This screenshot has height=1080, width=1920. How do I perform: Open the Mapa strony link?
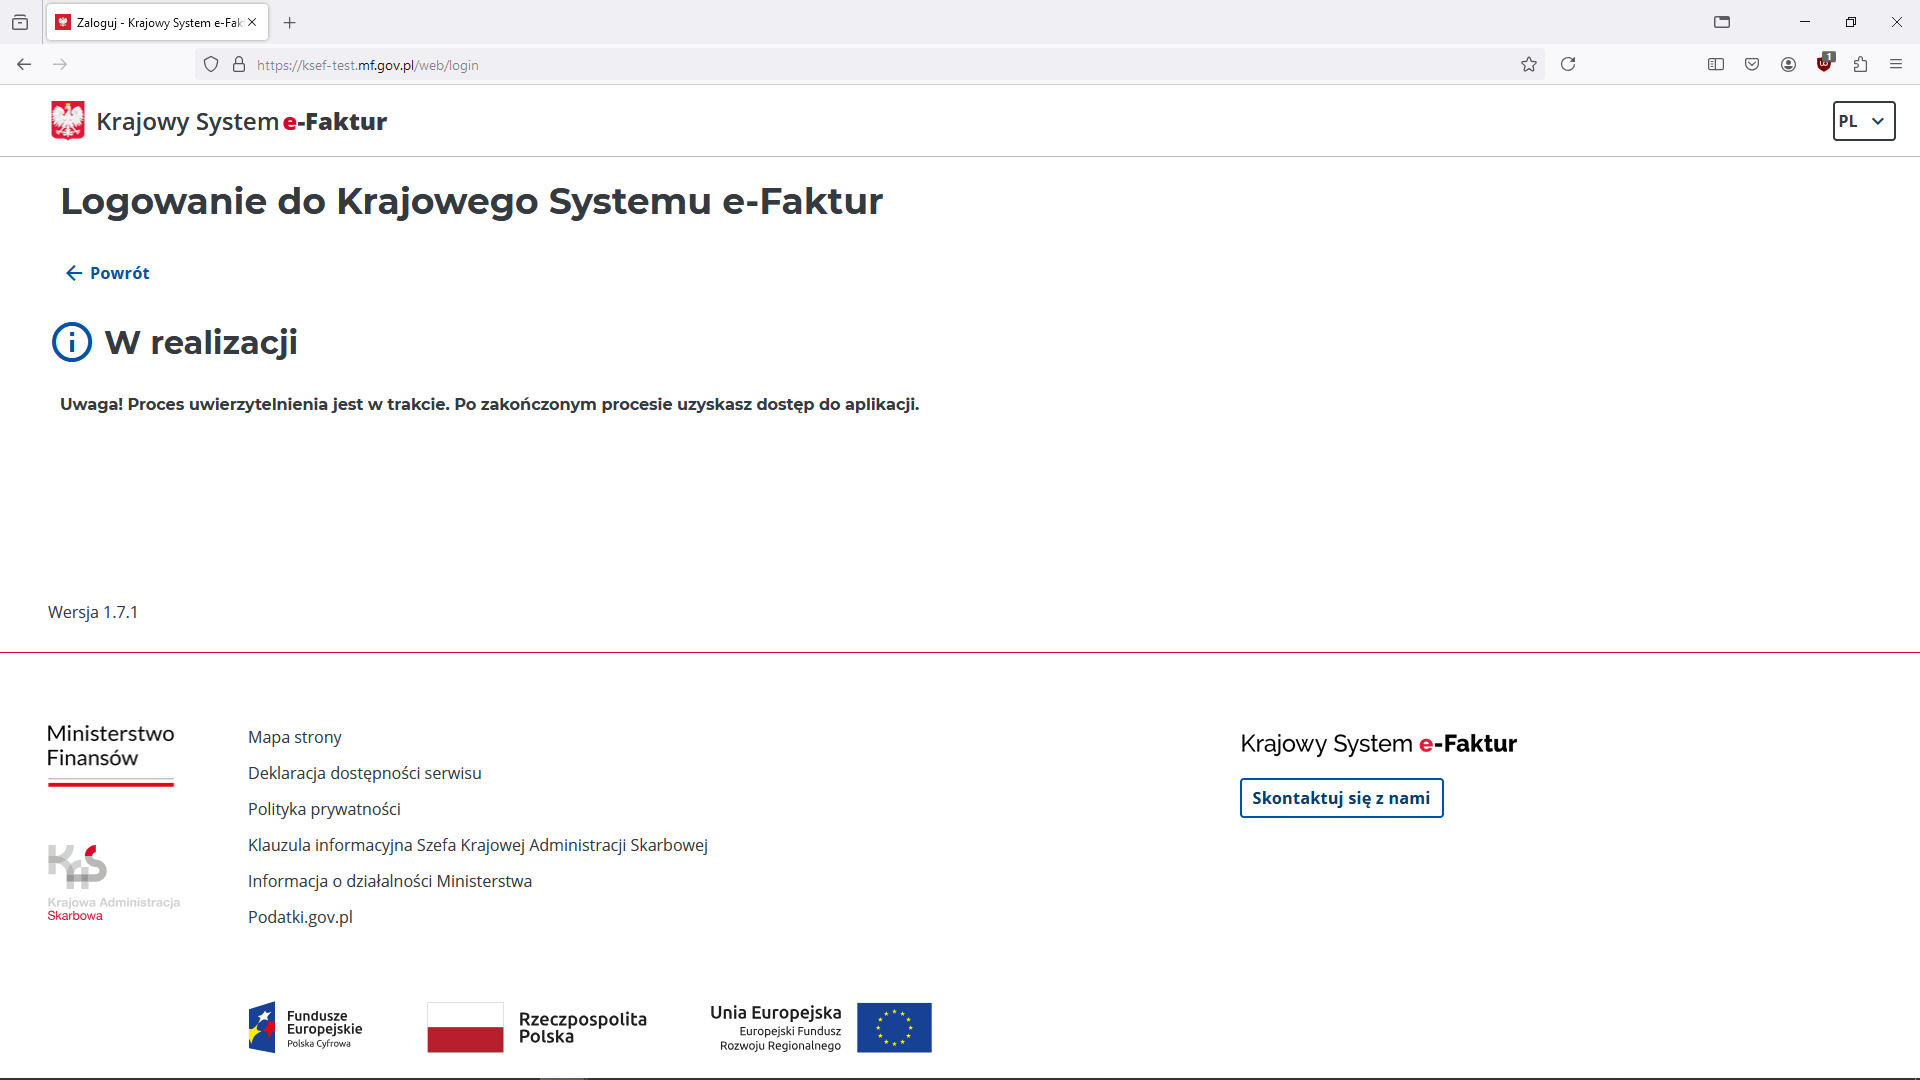(294, 737)
